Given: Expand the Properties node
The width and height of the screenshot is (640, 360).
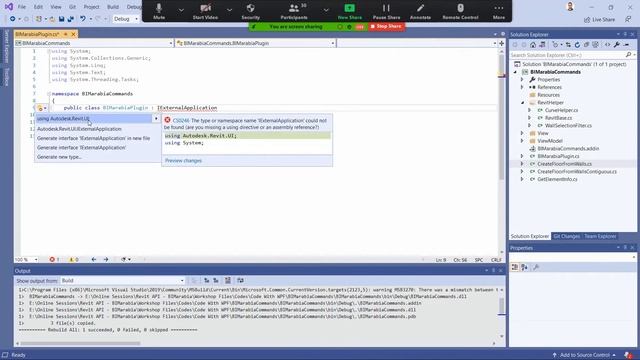Looking at the screenshot, I should [522, 80].
